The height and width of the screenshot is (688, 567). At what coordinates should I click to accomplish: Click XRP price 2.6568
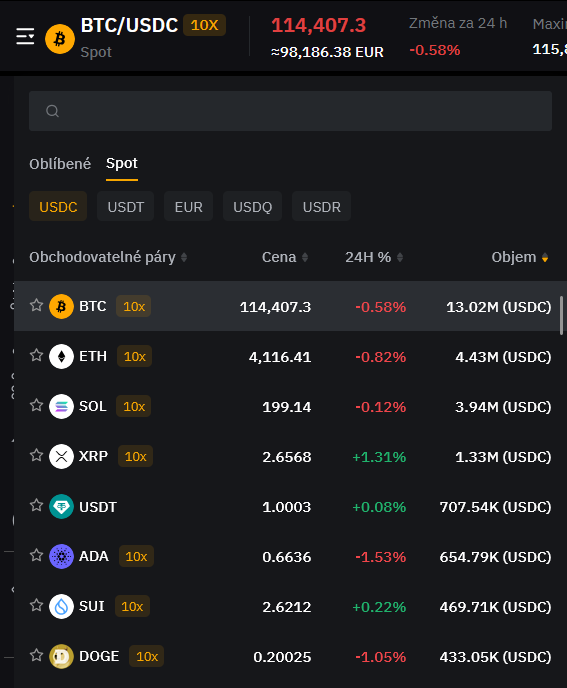pos(287,457)
